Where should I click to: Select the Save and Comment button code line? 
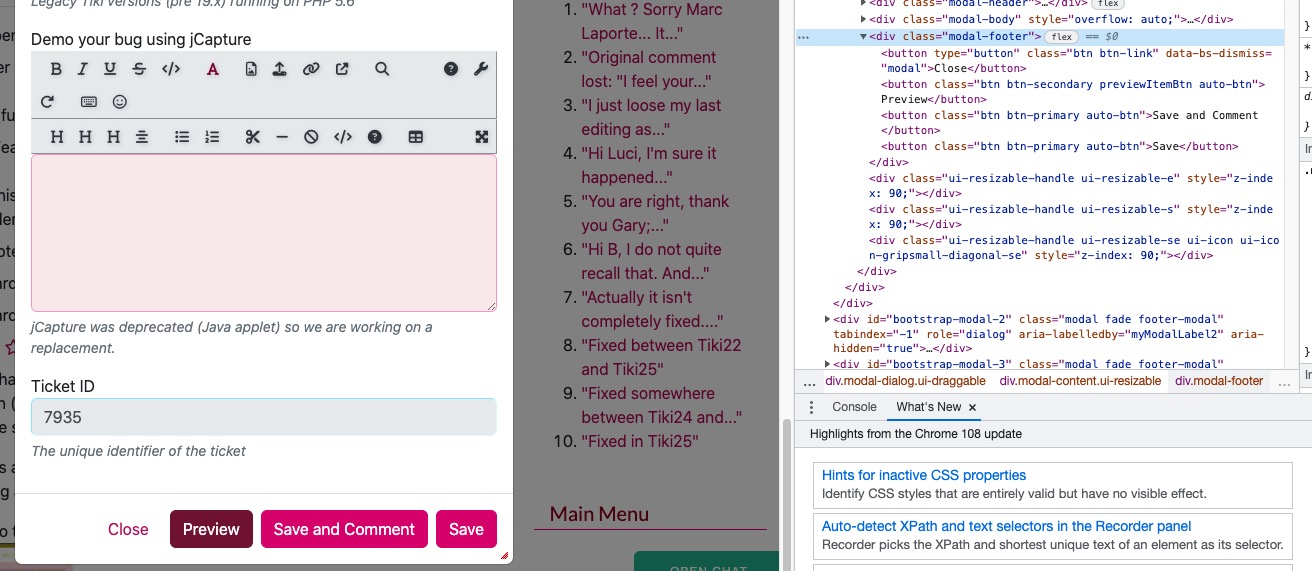pos(1069,123)
